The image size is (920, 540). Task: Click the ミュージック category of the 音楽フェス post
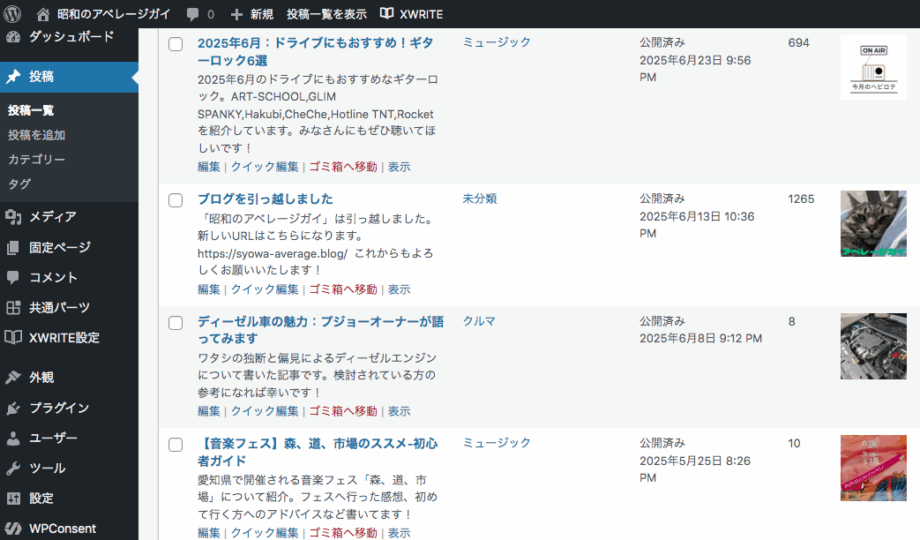point(496,443)
